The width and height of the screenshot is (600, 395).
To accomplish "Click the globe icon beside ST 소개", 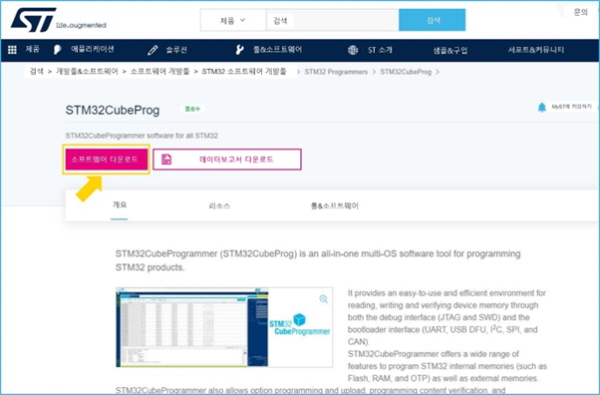I will tap(353, 50).
